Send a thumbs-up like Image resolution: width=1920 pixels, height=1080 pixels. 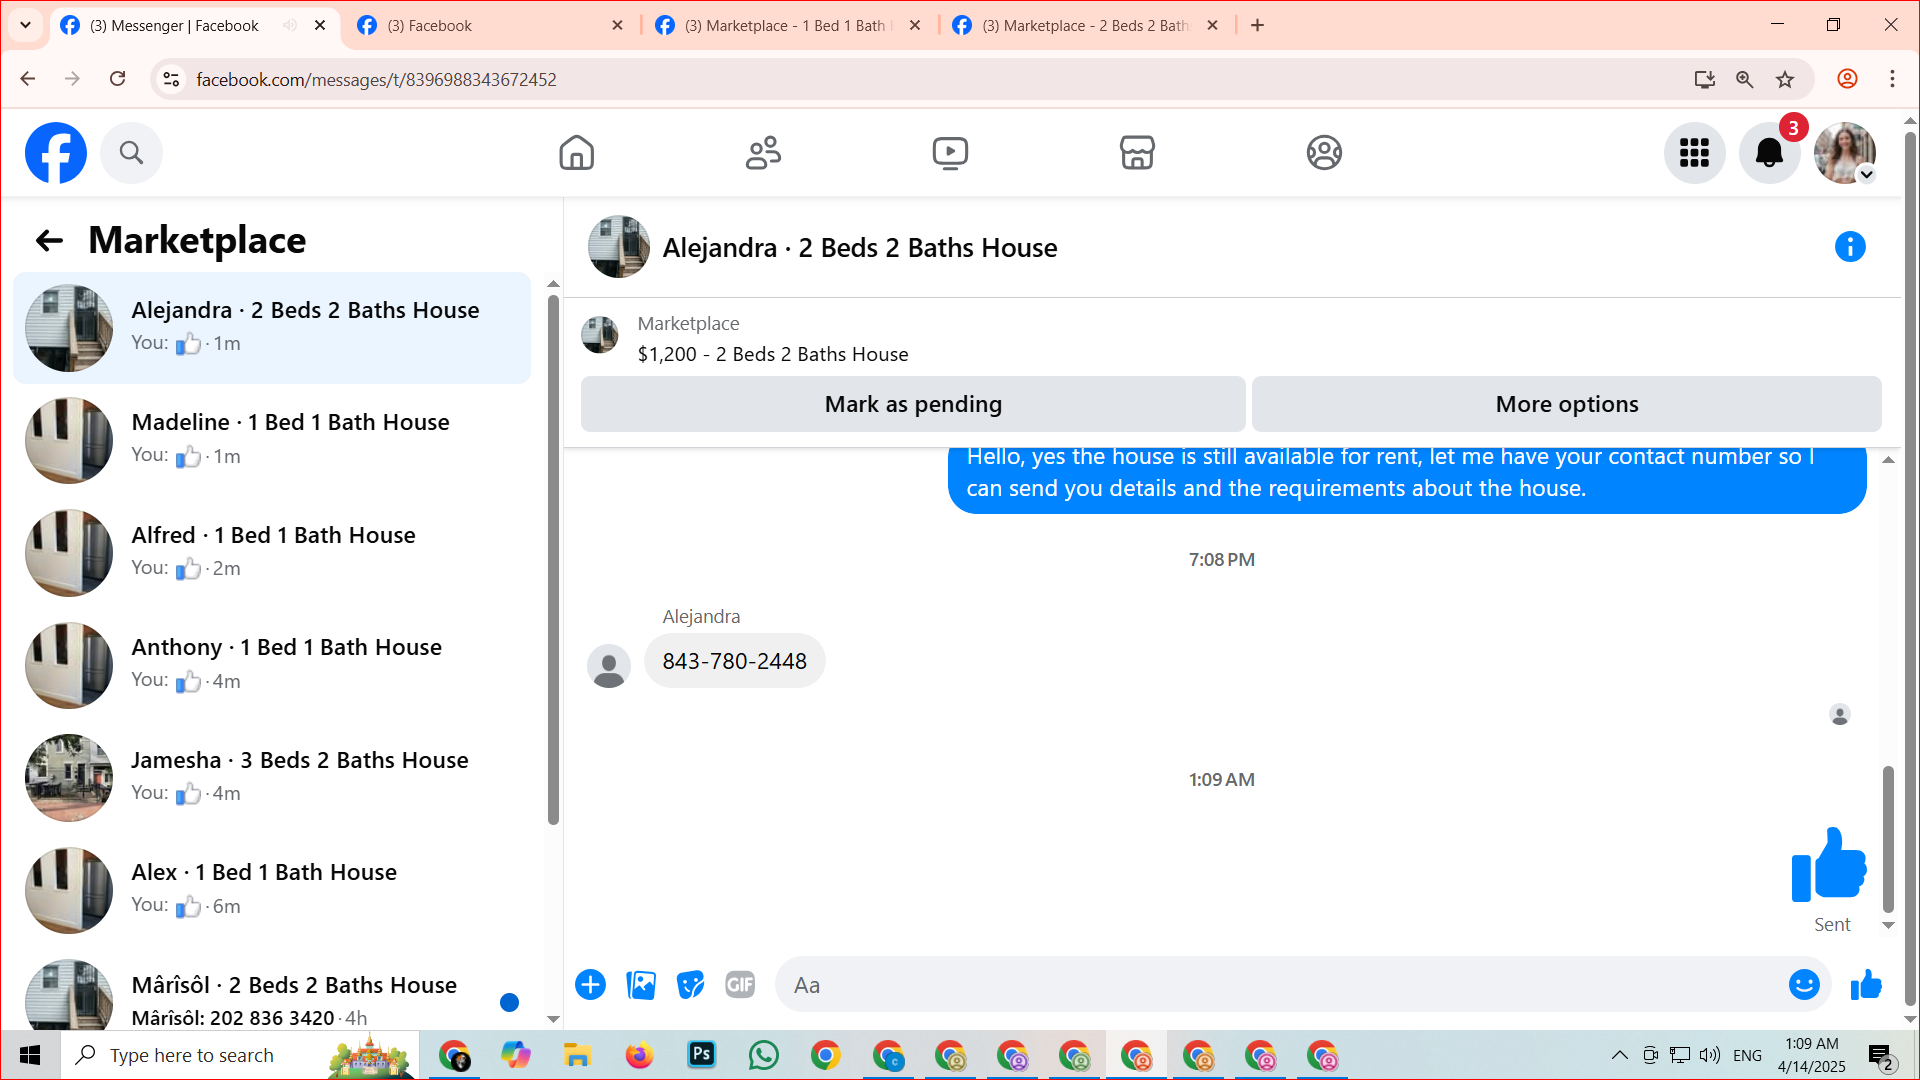1866,985
